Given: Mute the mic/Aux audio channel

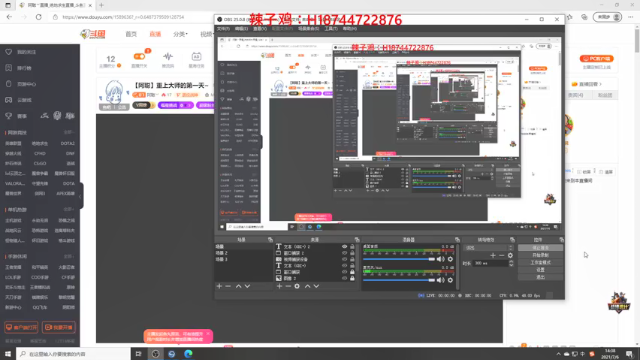Looking at the screenshot, I should coord(440,280).
